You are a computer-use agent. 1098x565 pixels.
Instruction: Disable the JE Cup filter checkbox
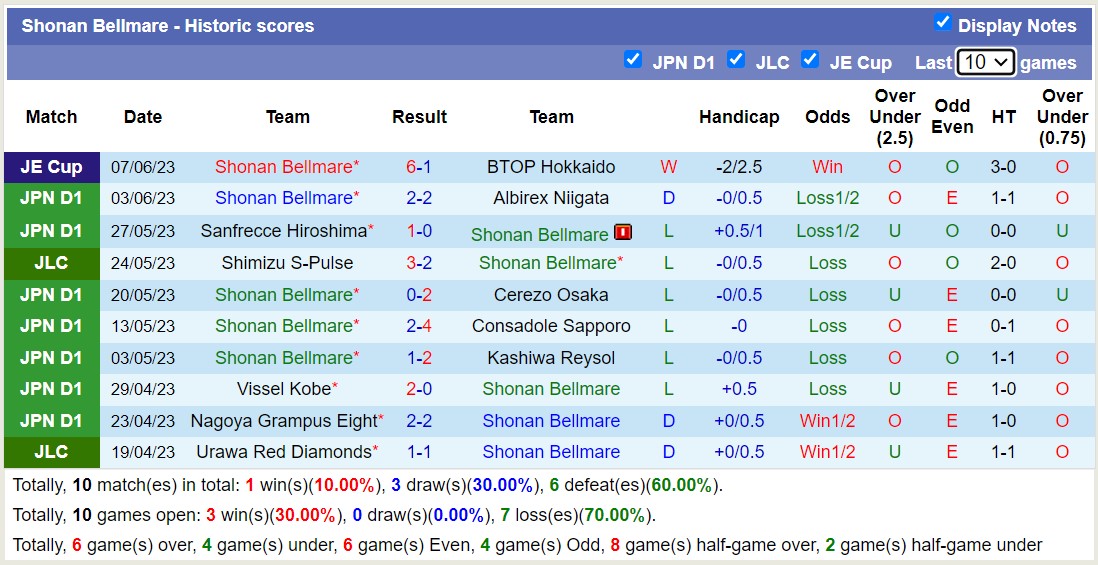810,60
